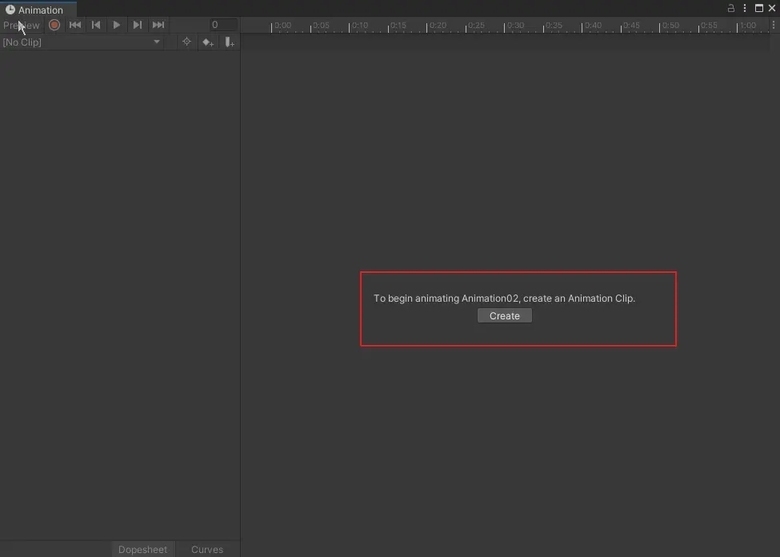
Task: Click the filter by selection icon
Action: 187,42
